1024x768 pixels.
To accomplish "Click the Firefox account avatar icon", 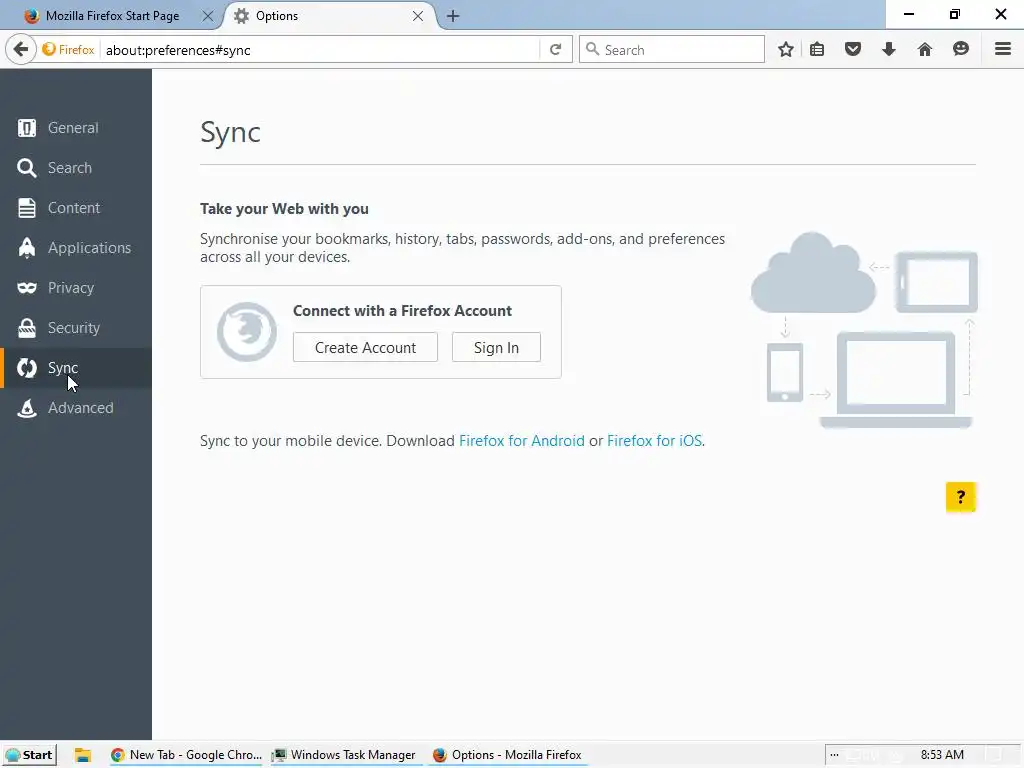I will (x=247, y=332).
